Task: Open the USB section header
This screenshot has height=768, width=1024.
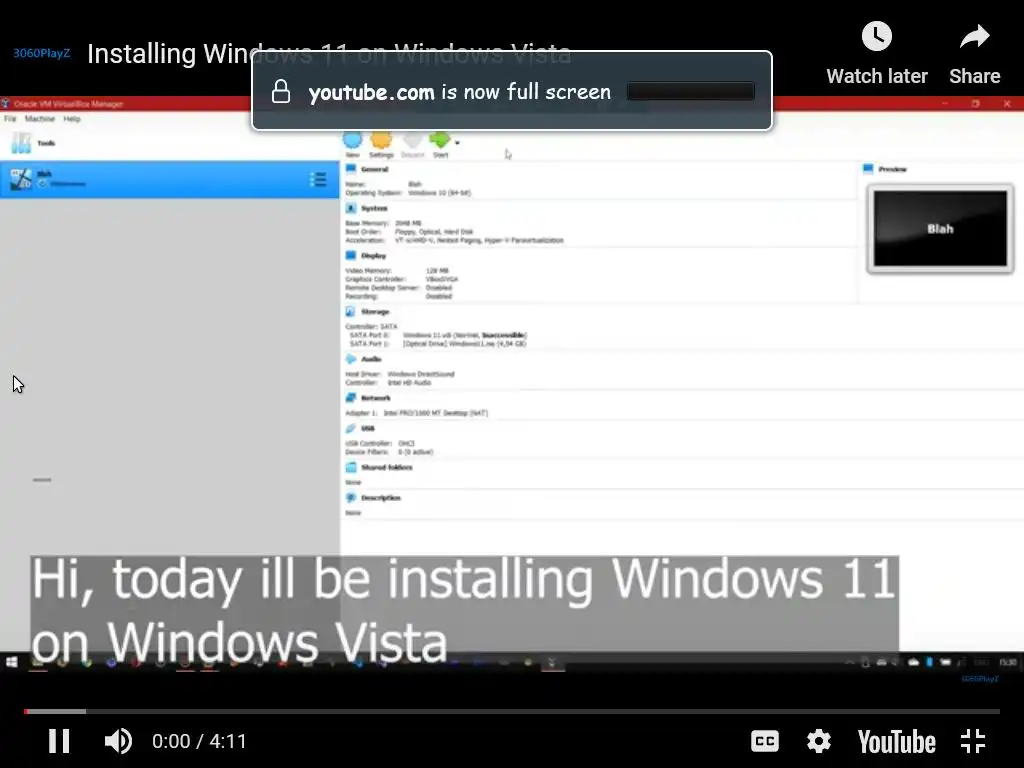Action: click(367, 428)
